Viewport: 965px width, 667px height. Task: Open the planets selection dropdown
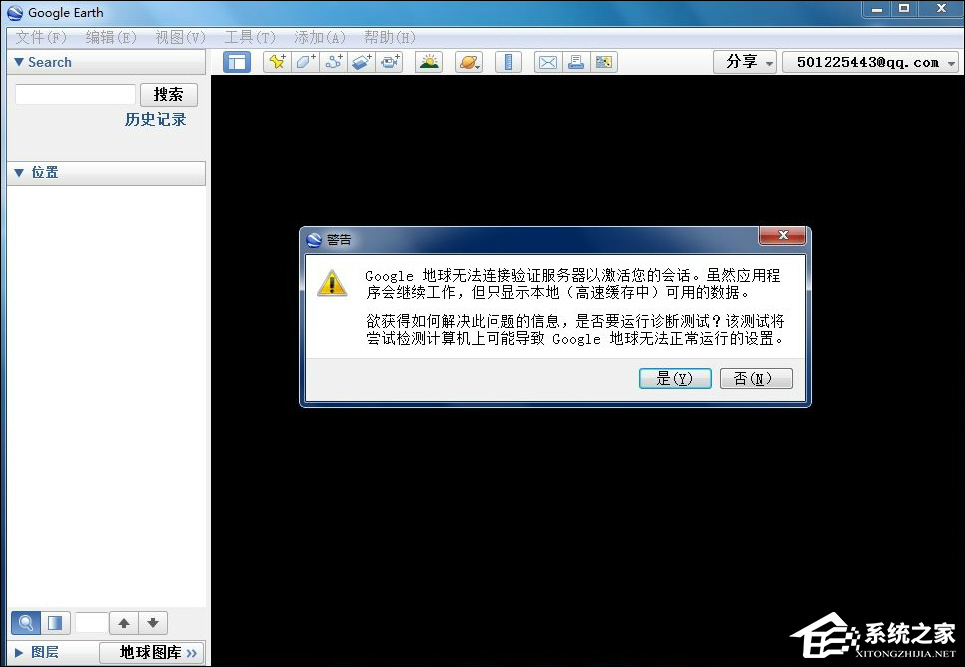coord(468,61)
